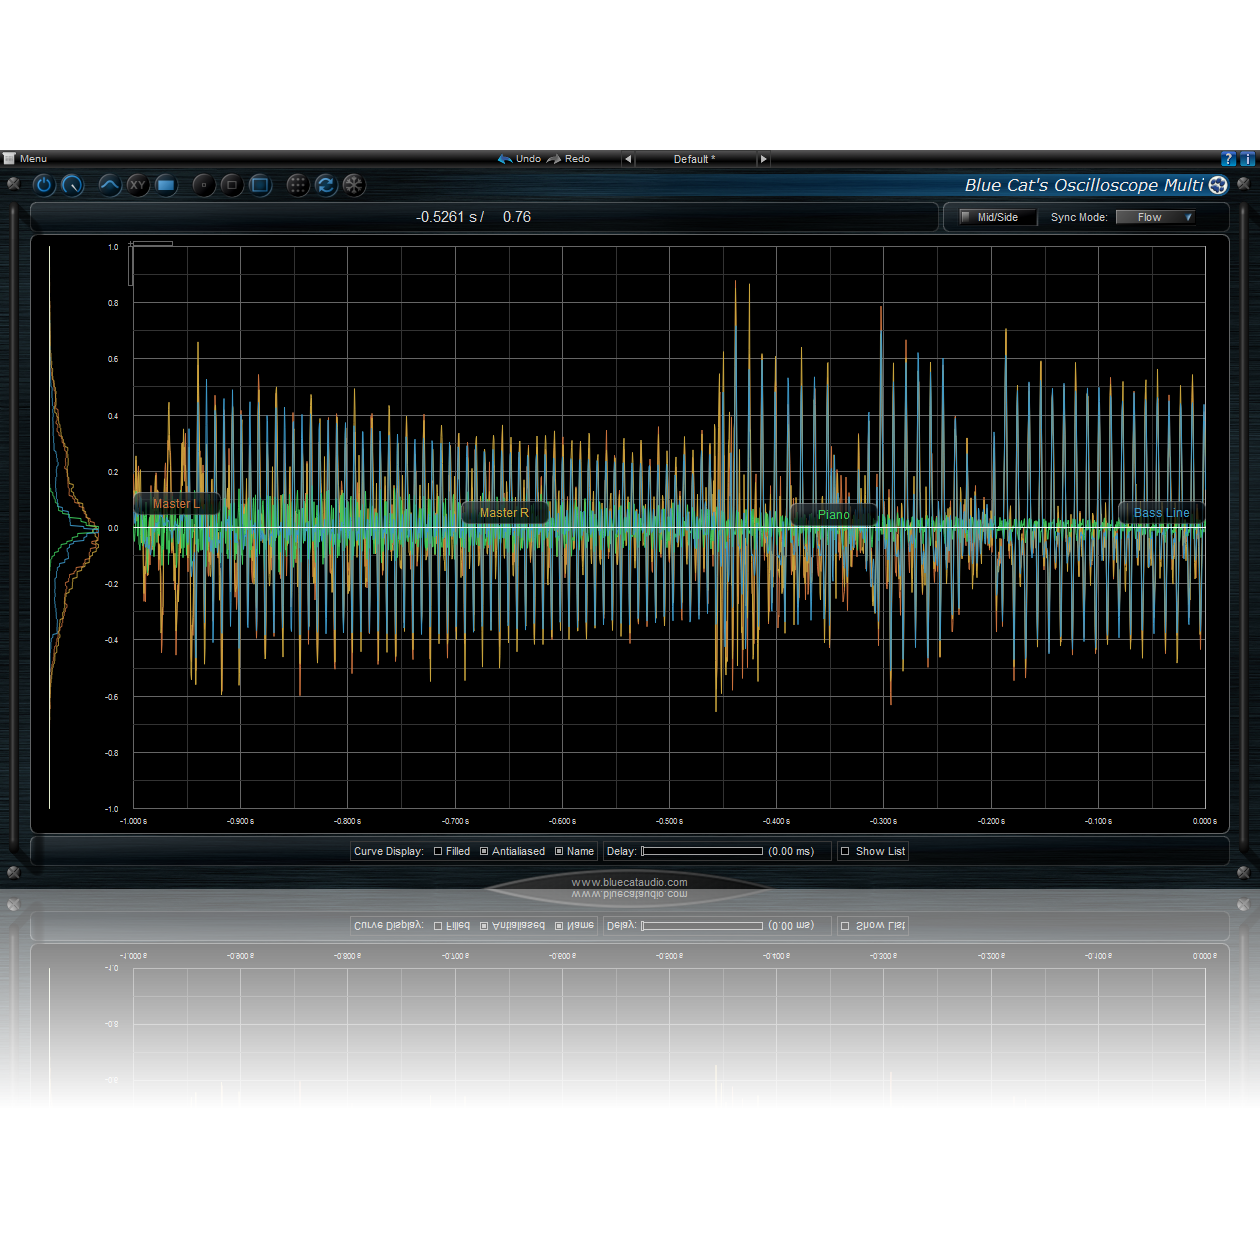The width and height of the screenshot is (1260, 1260).
Task: Click the Blue Cat globe logo icon
Action: (1218, 185)
